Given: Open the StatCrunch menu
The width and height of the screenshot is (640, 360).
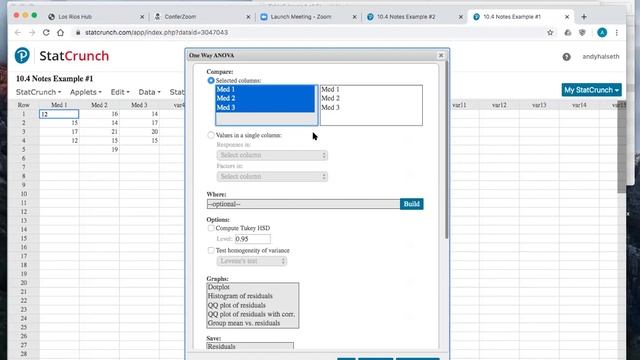Looking at the screenshot, I should tap(38, 92).
